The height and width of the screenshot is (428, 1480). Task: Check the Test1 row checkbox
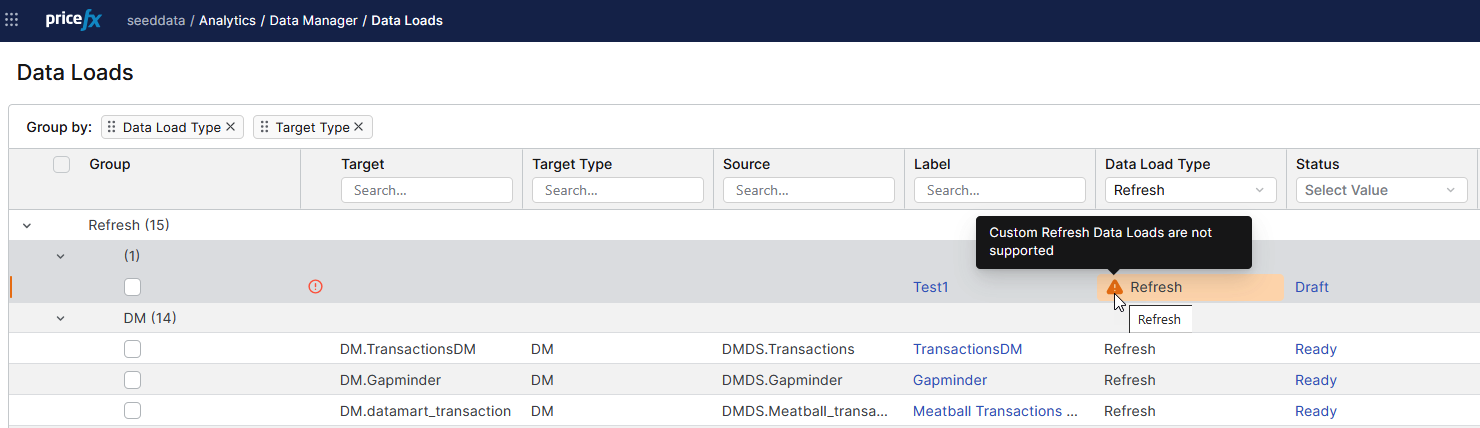coord(132,287)
